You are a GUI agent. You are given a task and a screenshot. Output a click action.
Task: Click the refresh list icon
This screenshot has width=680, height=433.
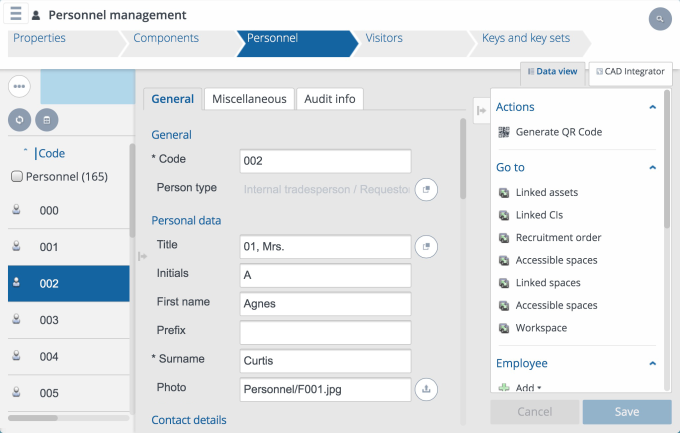(x=19, y=120)
